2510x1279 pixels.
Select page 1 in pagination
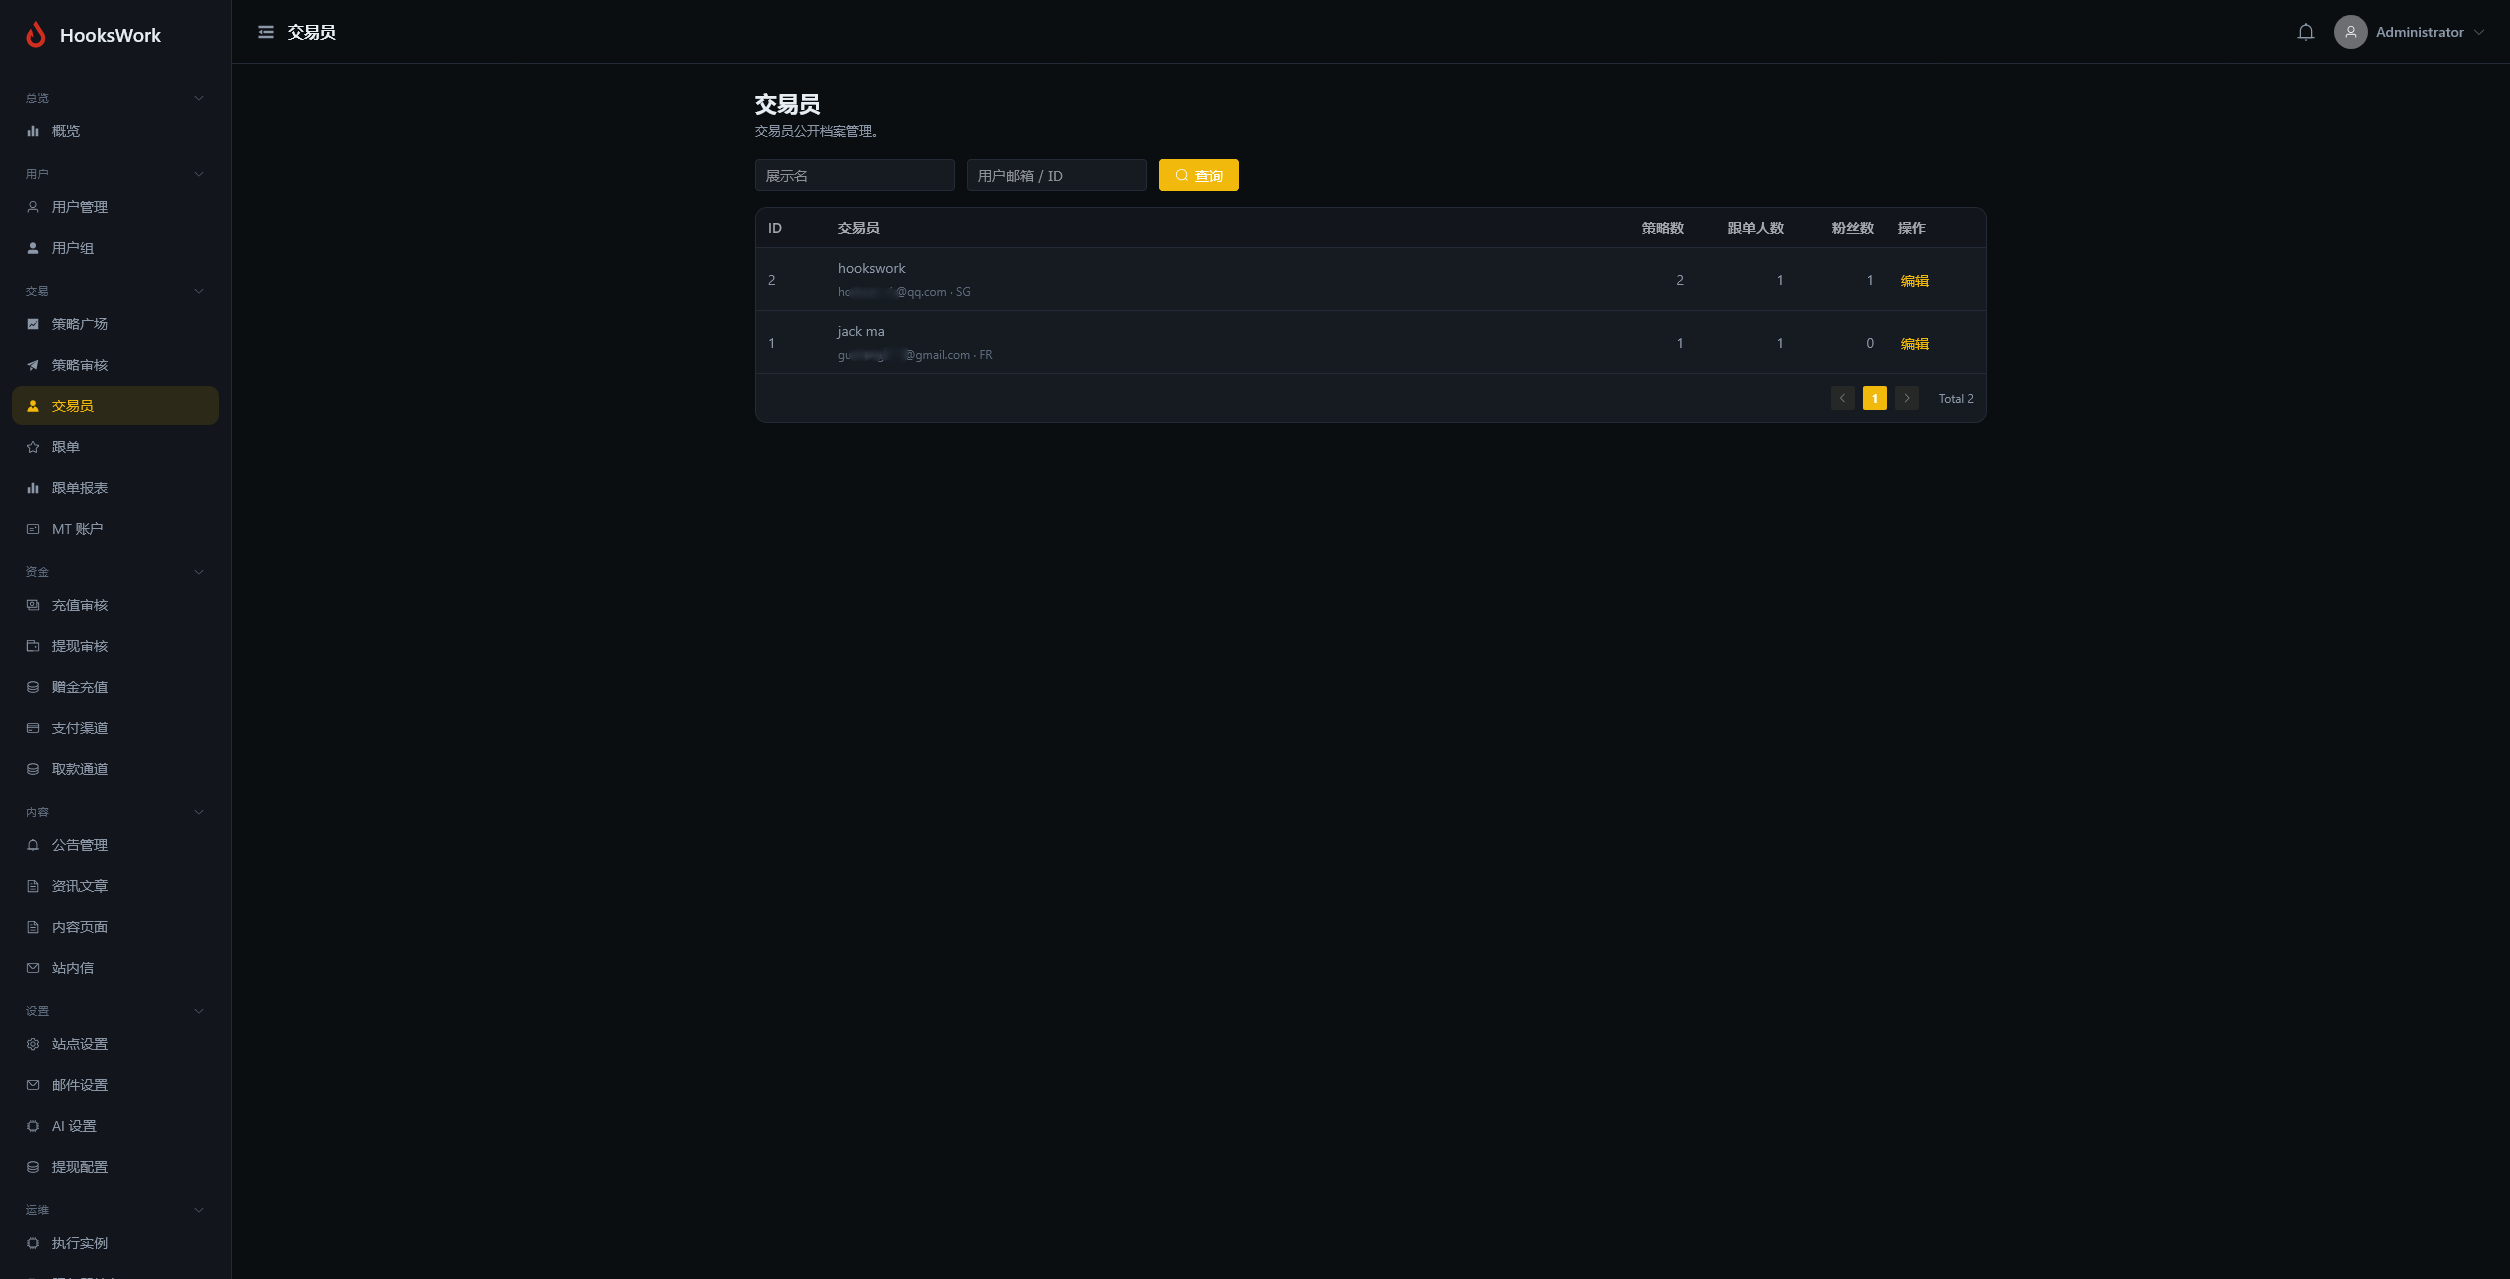click(x=1874, y=398)
